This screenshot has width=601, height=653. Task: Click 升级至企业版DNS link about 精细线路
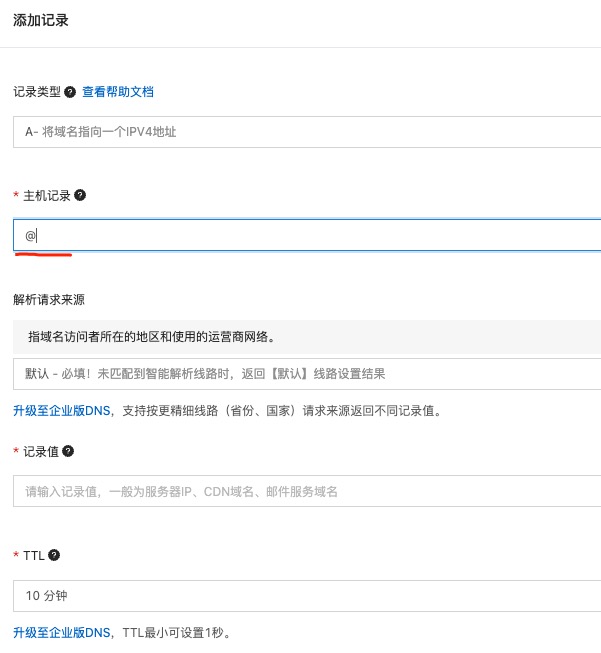[x=62, y=411]
